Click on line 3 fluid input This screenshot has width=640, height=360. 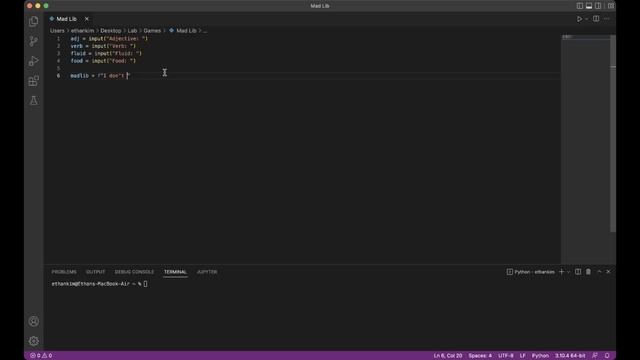(106, 53)
